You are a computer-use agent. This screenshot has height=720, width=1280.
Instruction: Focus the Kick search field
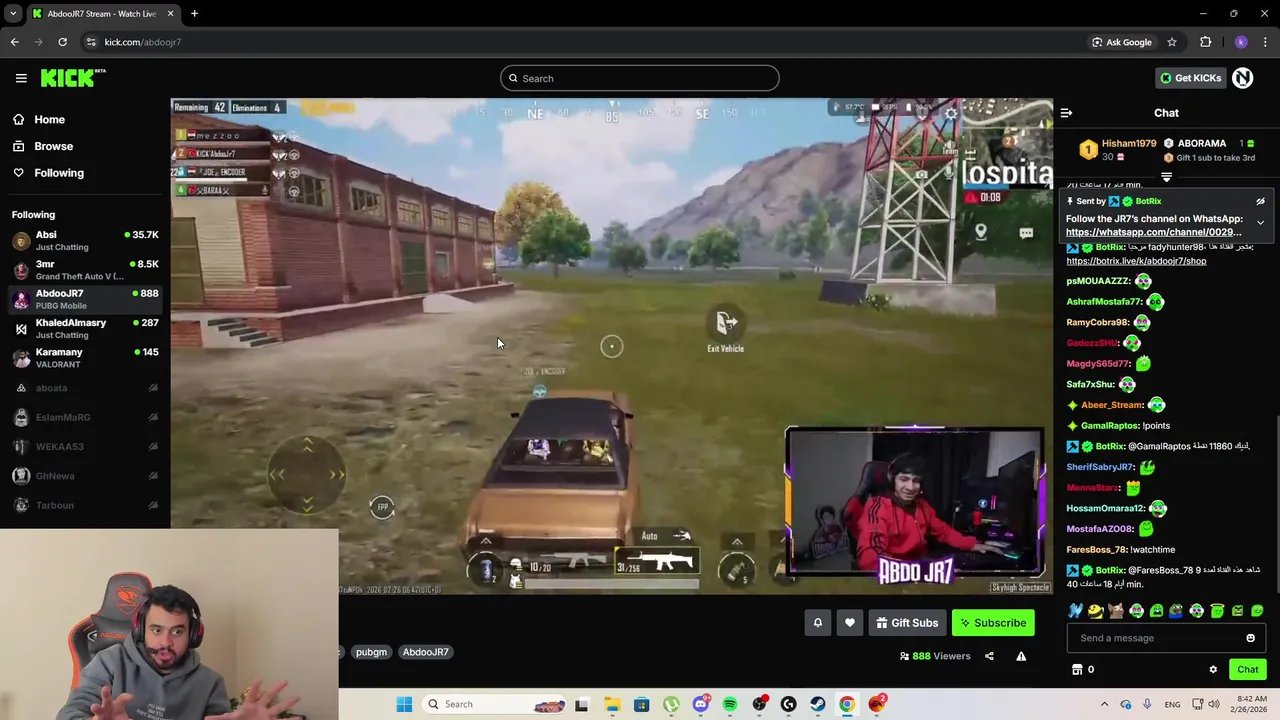640,78
